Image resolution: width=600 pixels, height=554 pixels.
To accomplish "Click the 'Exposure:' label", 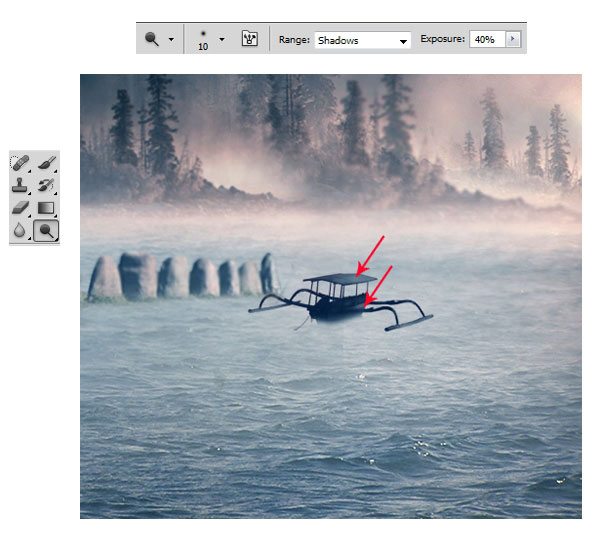I will 442,39.
